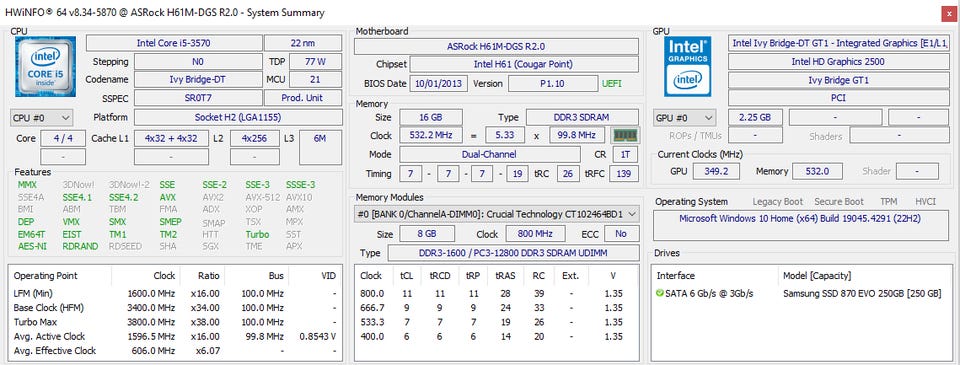Click the CR value 1T
The width and height of the screenshot is (960, 365).
624,155
